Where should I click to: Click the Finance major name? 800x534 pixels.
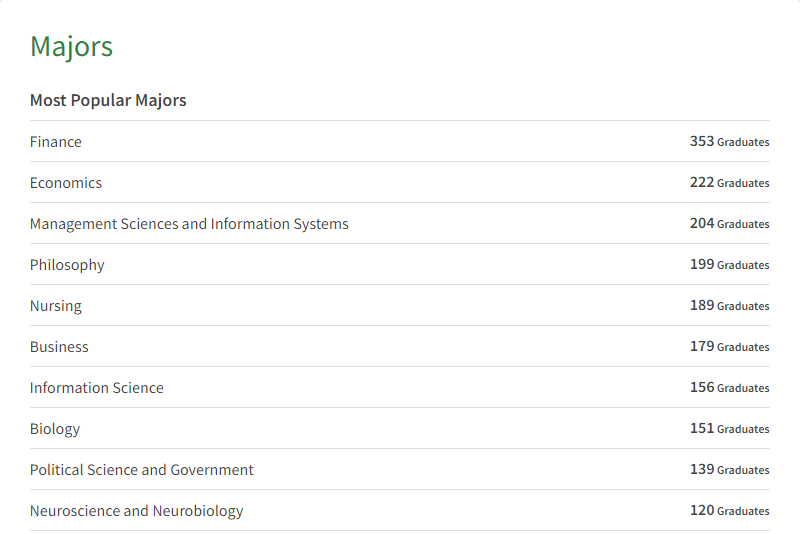[x=56, y=142]
